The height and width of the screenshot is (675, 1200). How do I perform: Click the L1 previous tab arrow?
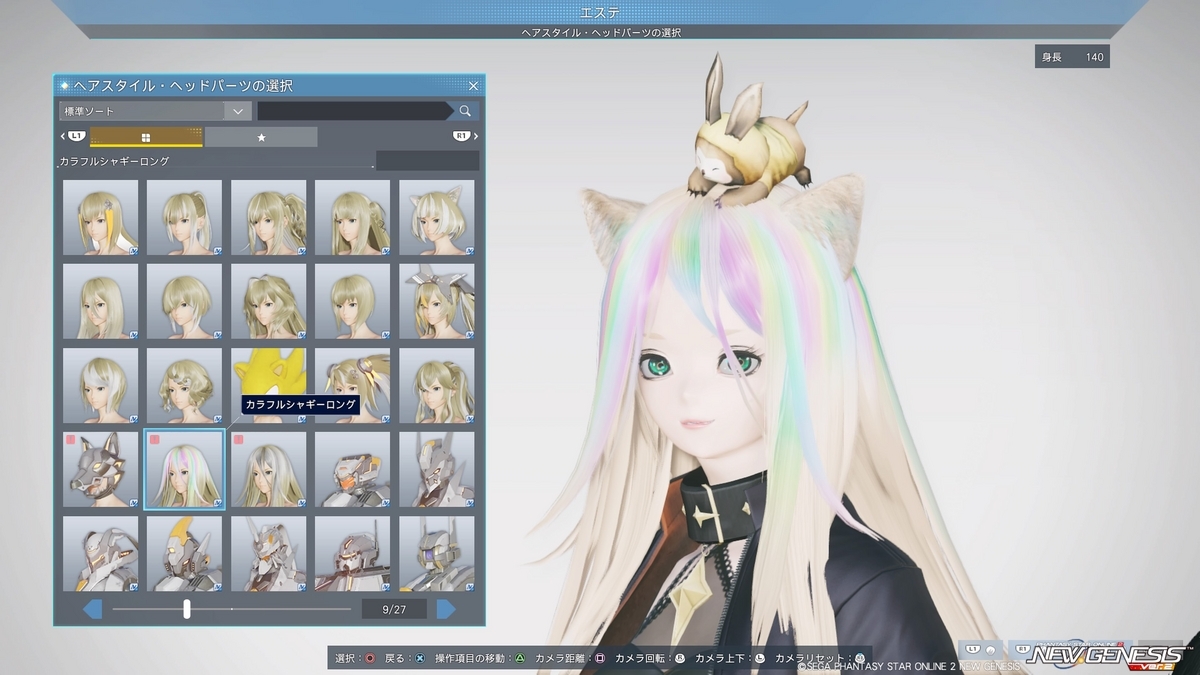point(73,136)
